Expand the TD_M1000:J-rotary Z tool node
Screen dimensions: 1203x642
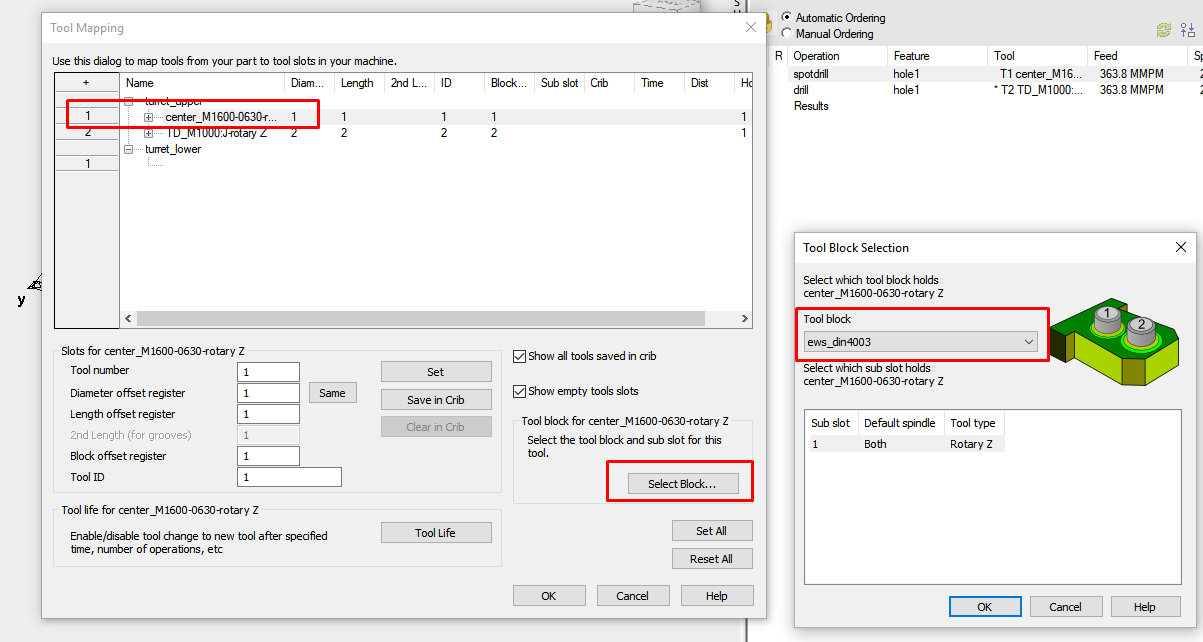(x=148, y=133)
